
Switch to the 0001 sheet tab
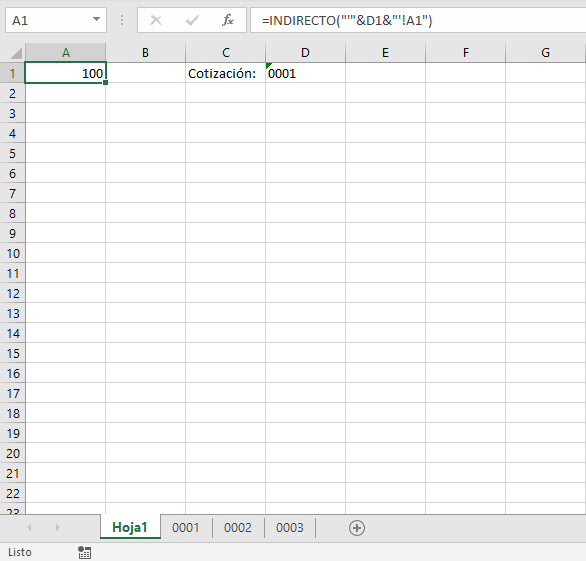coord(186,528)
